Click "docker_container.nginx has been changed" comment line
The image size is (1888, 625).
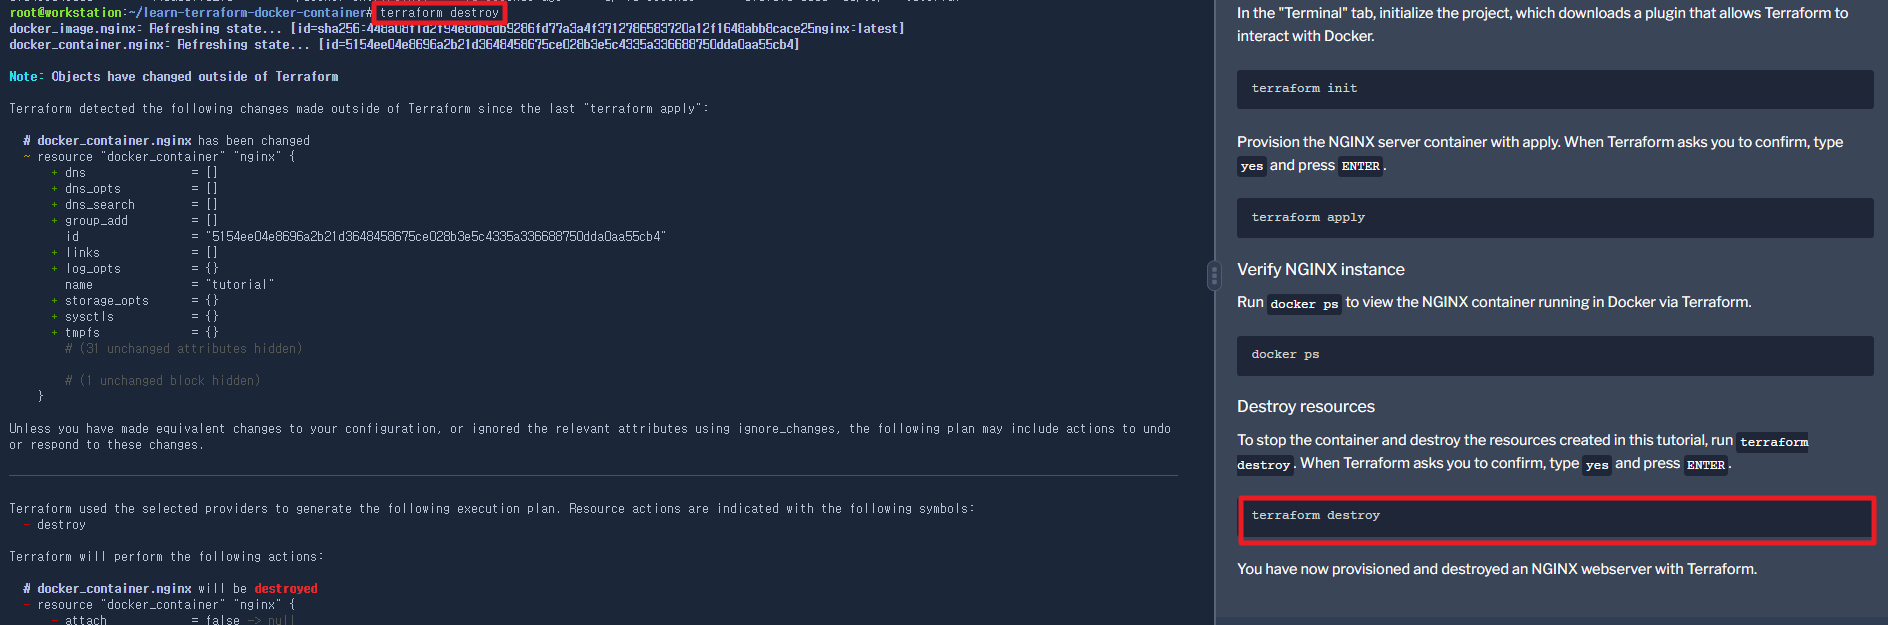[166, 141]
